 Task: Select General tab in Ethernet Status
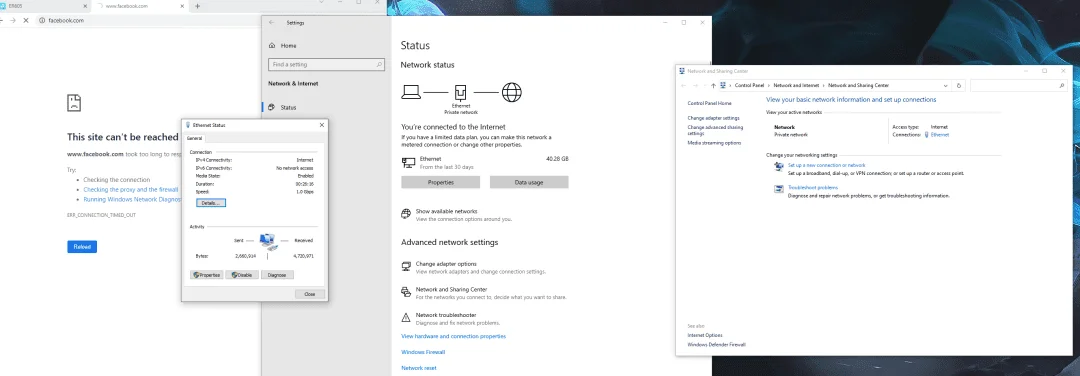(194, 138)
